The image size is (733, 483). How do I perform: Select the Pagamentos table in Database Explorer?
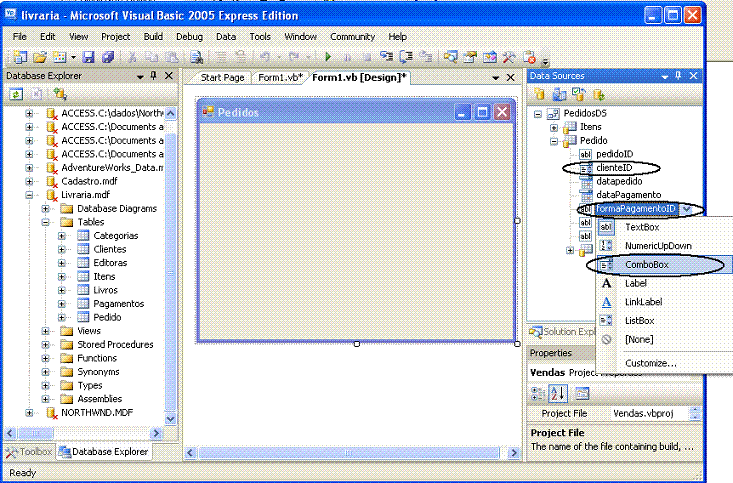pos(119,304)
